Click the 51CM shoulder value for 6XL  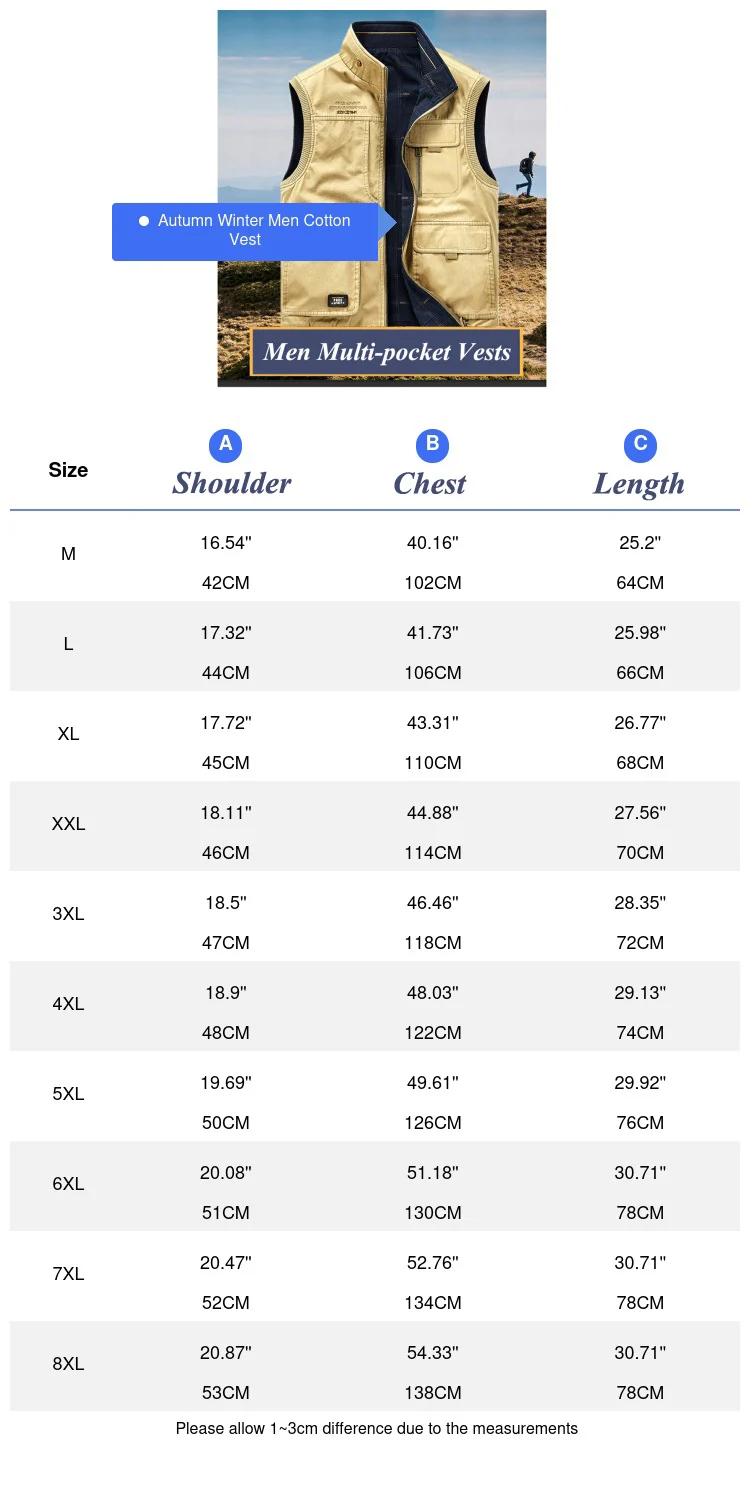[226, 1213]
